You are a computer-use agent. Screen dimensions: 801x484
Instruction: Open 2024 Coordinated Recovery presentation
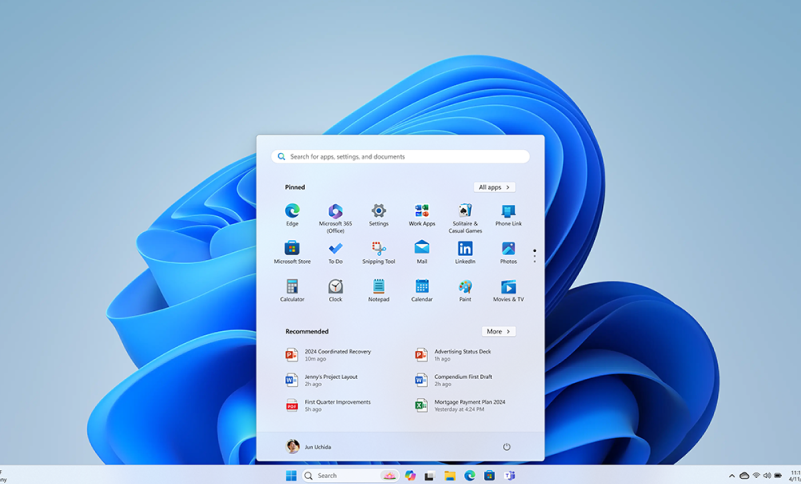tap(336, 355)
